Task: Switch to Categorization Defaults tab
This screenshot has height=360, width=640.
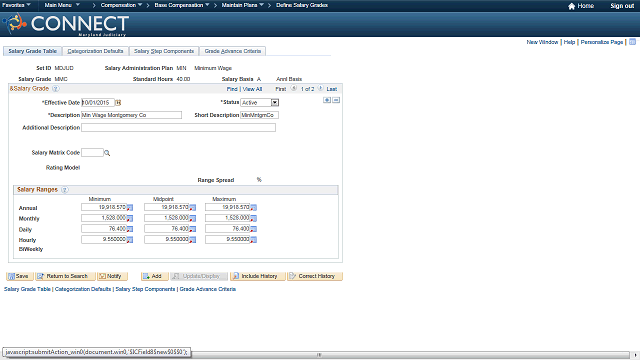Action: point(95,51)
